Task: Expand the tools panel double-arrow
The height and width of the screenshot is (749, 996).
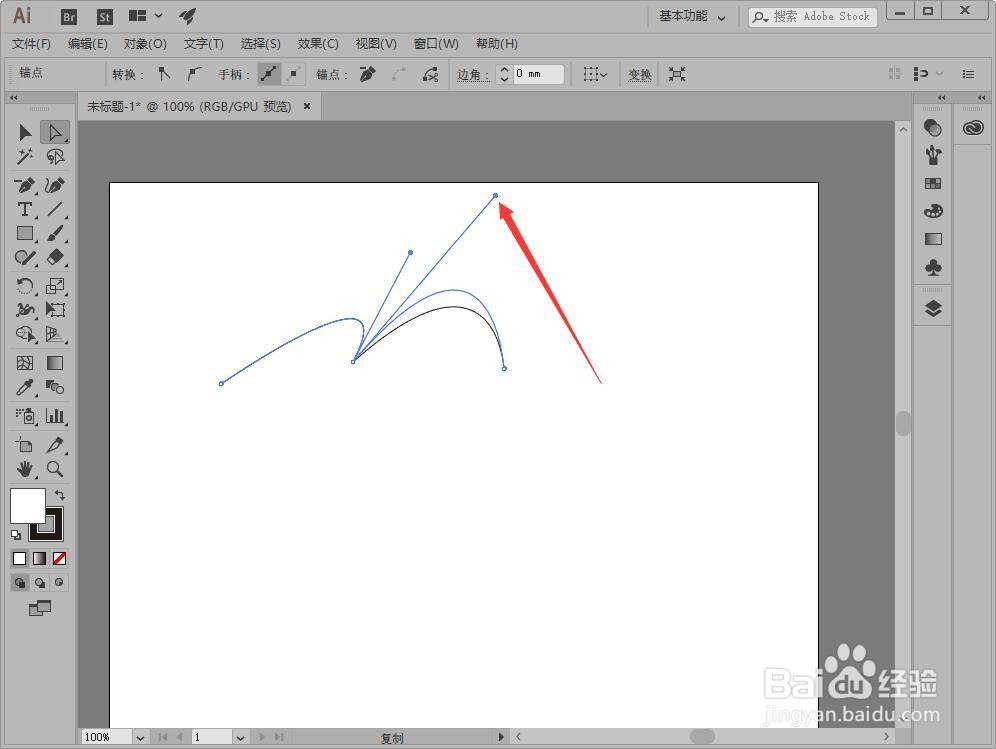Action: [13, 98]
